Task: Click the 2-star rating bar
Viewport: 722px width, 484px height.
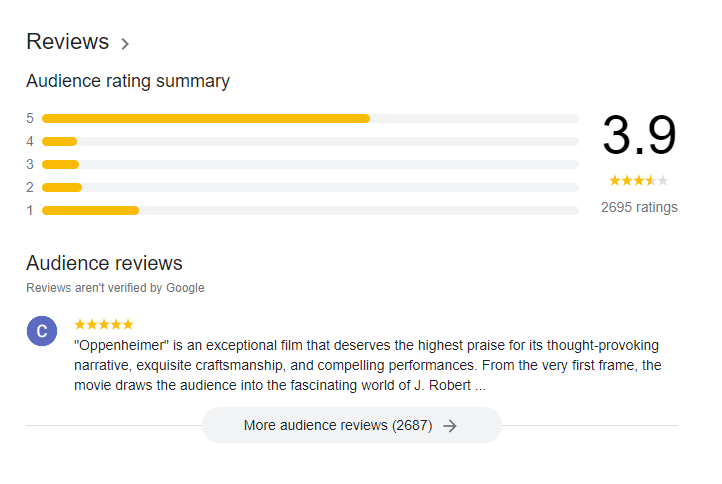Action: 310,188
